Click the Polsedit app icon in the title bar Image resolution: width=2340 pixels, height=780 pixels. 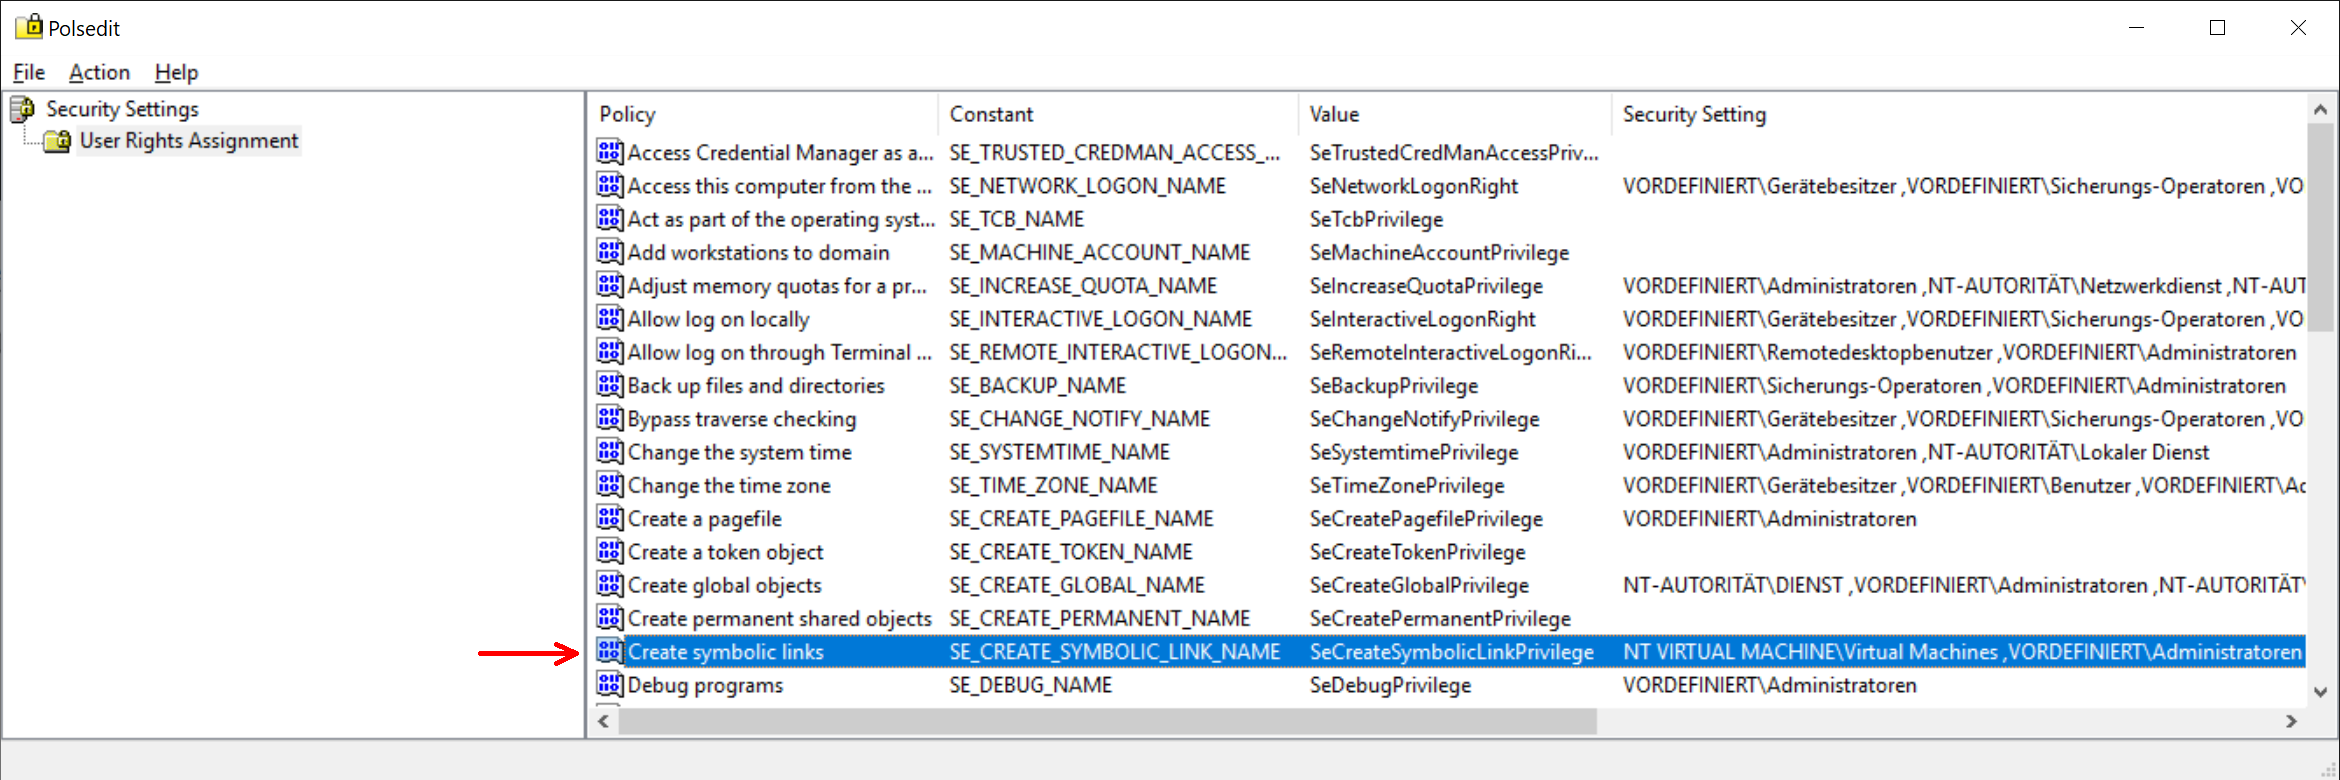pyautogui.click(x=29, y=27)
